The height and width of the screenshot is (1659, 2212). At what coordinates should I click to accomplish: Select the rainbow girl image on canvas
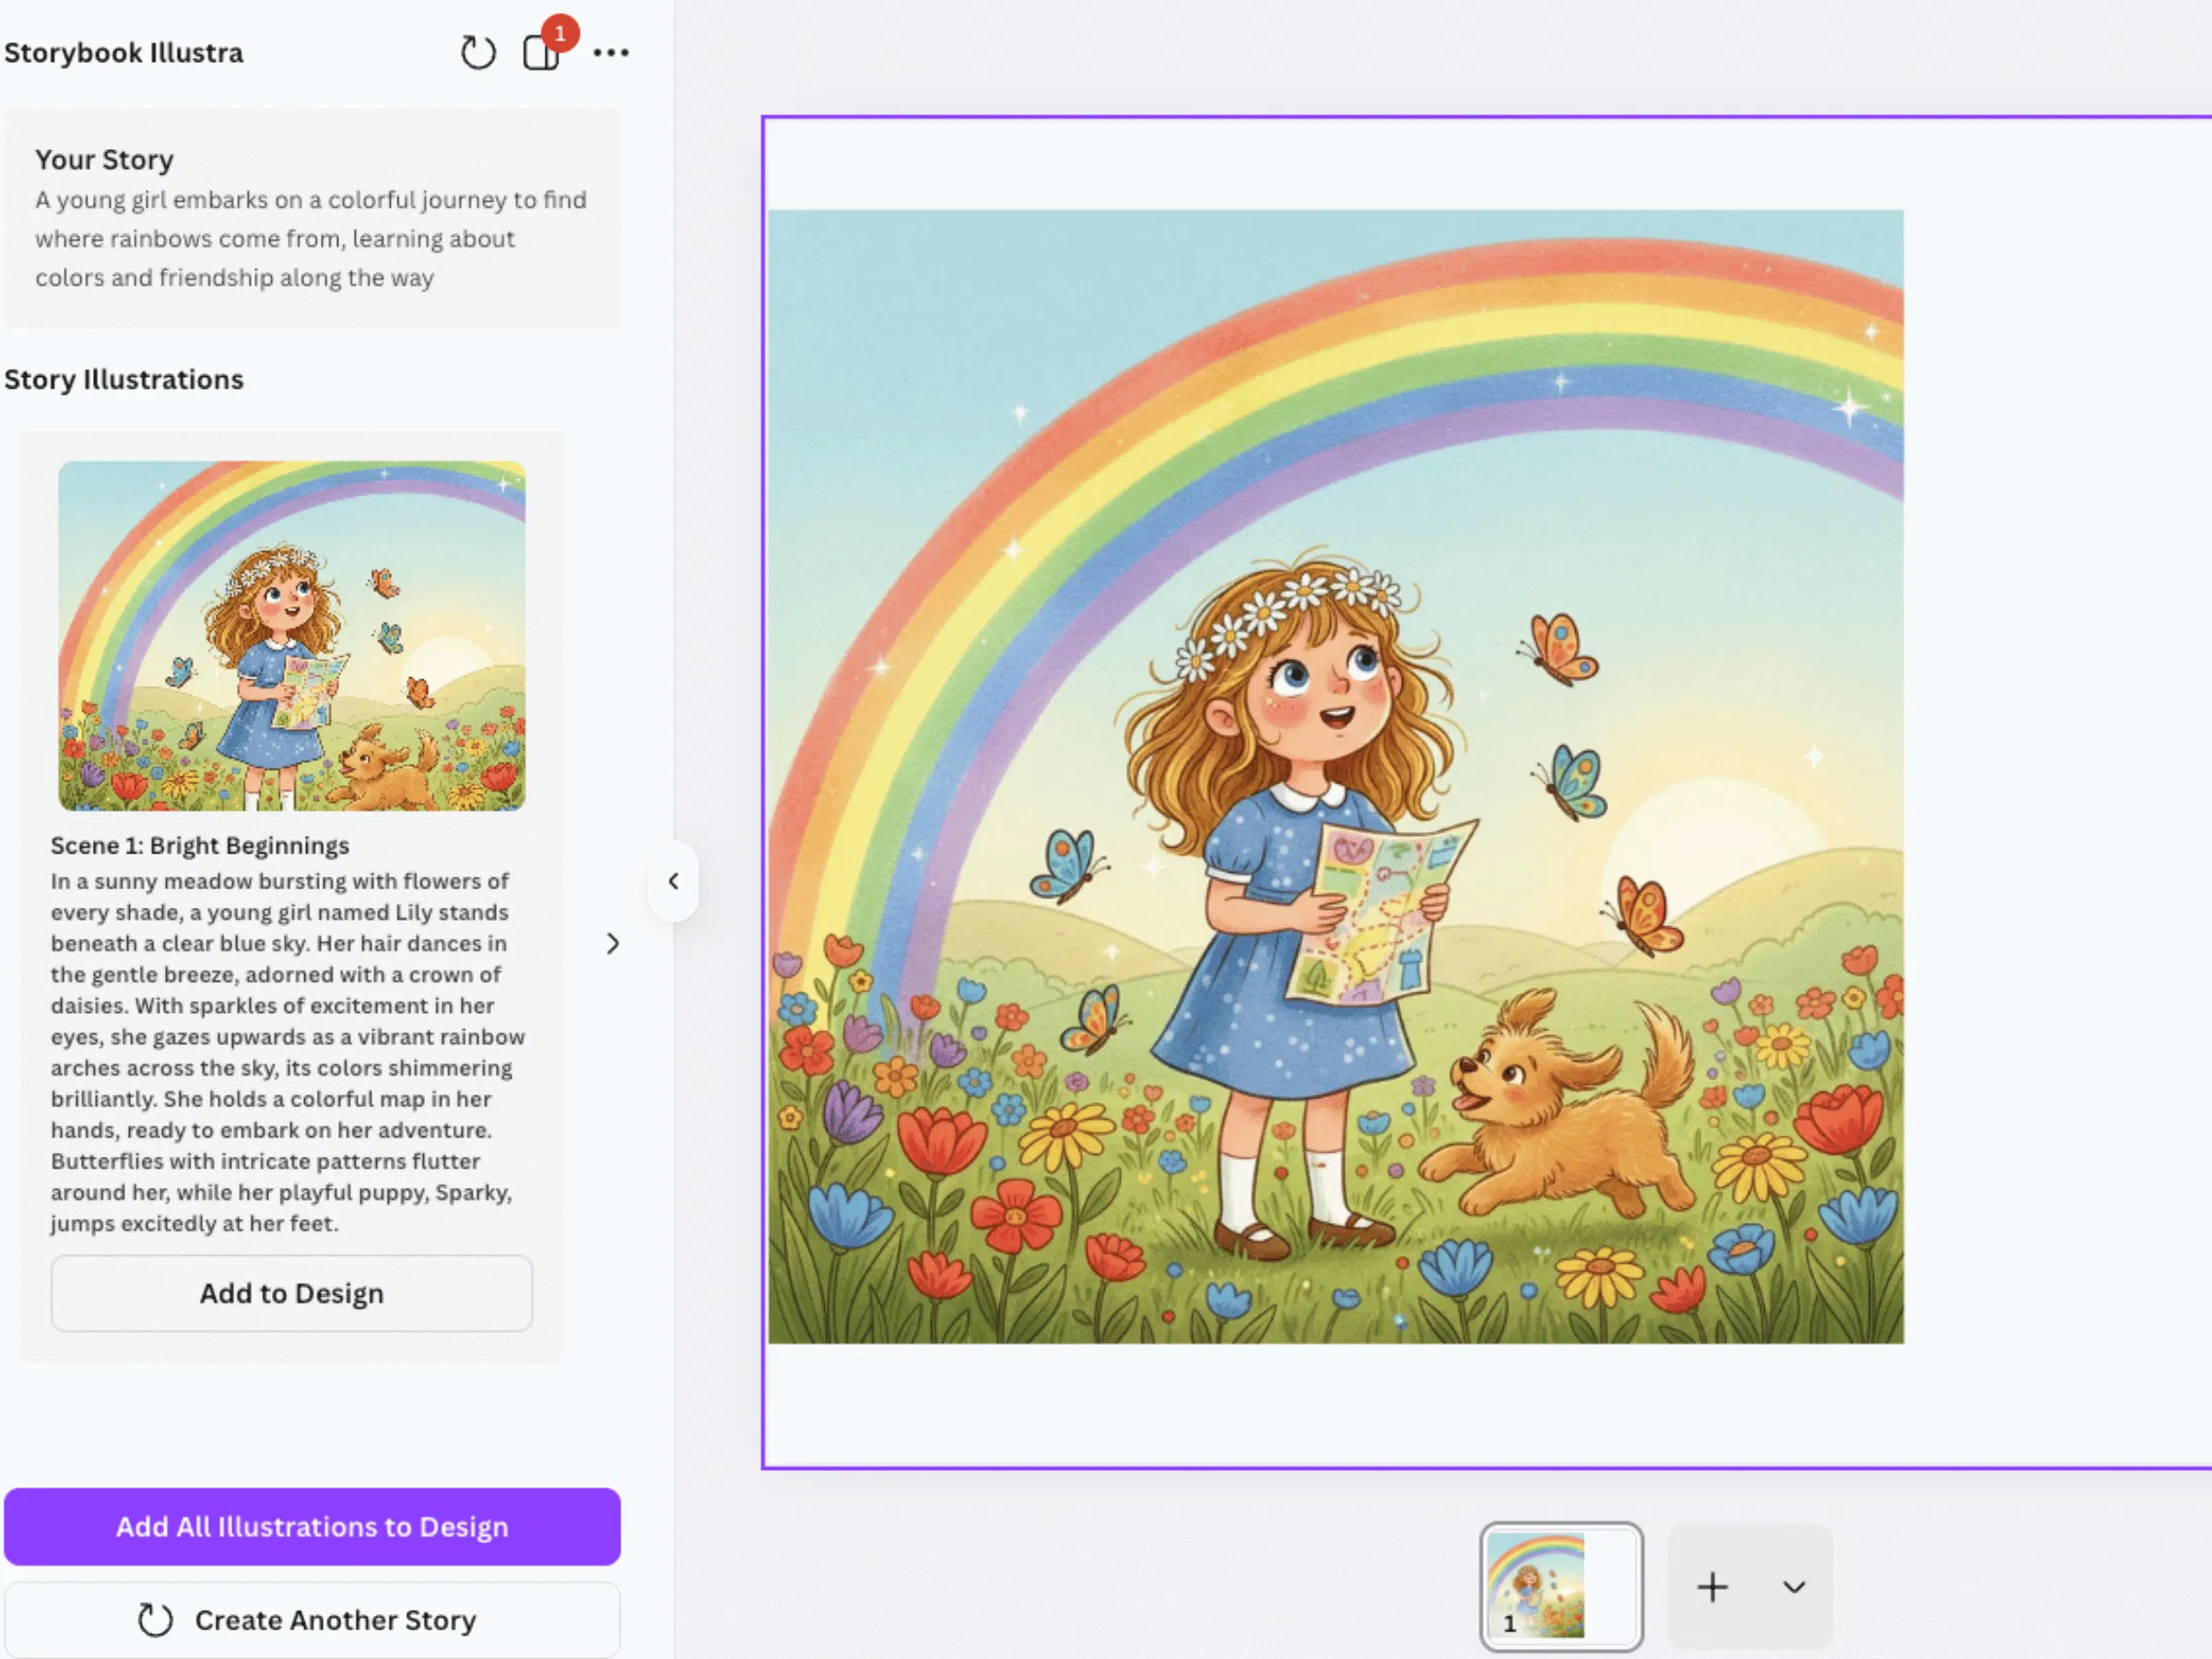1335,776
